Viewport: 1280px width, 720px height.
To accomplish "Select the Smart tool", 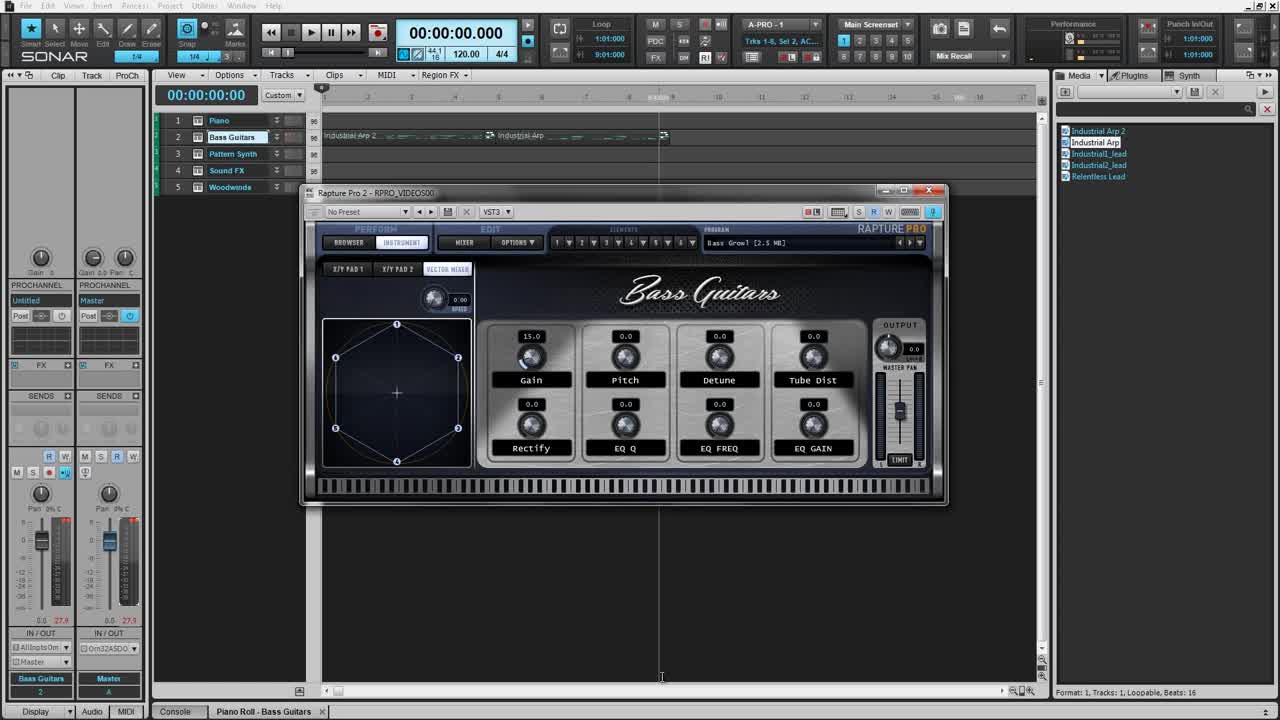I will pos(31,29).
